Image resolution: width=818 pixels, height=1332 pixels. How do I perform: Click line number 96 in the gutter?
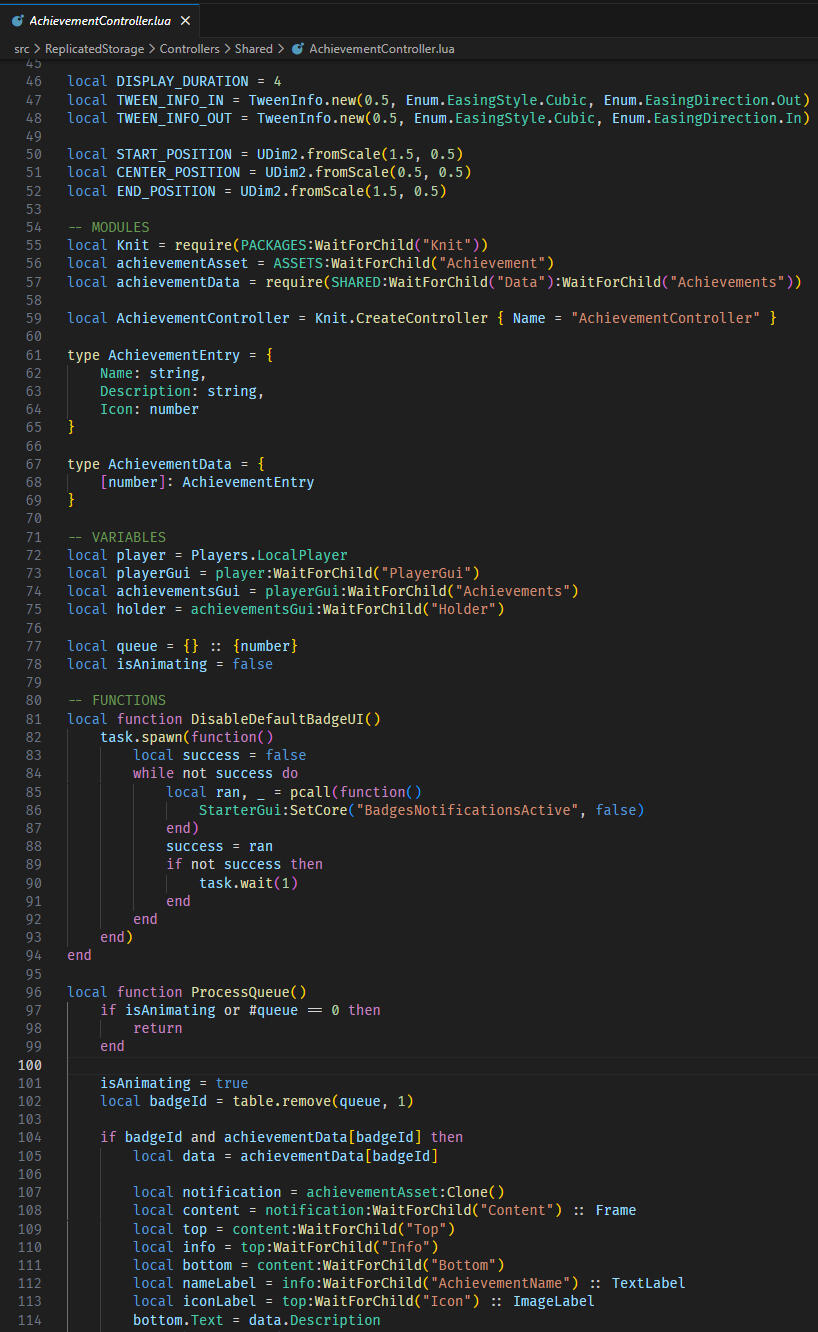33,992
